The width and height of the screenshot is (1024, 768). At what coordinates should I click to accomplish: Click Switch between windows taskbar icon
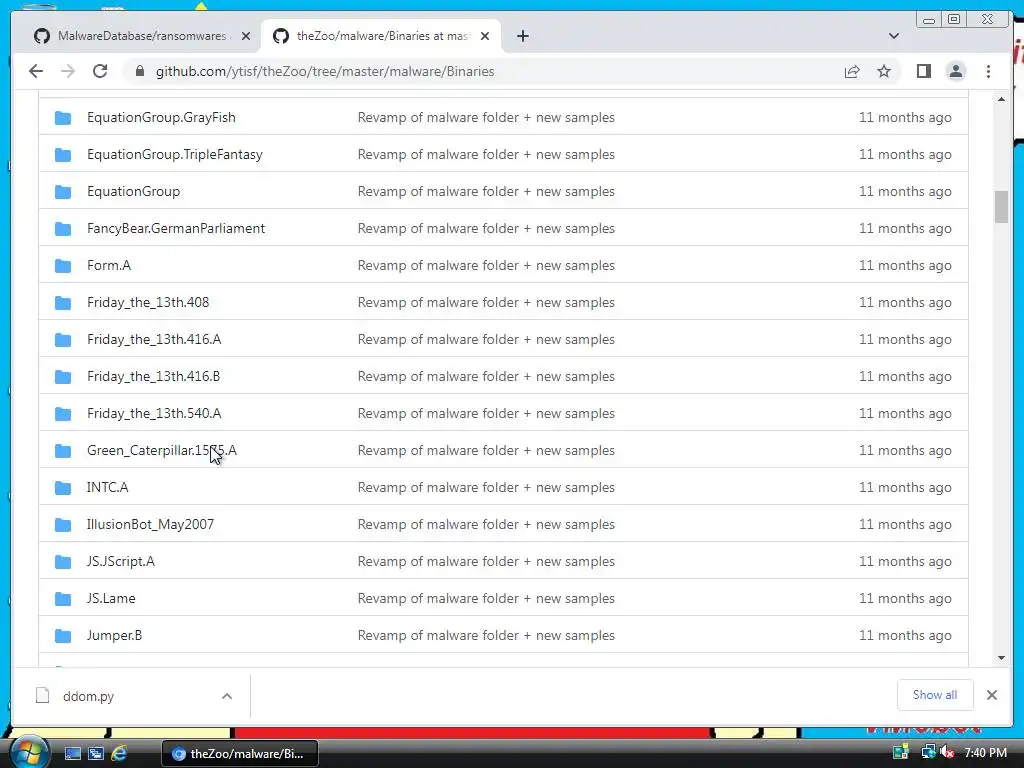coord(96,754)
